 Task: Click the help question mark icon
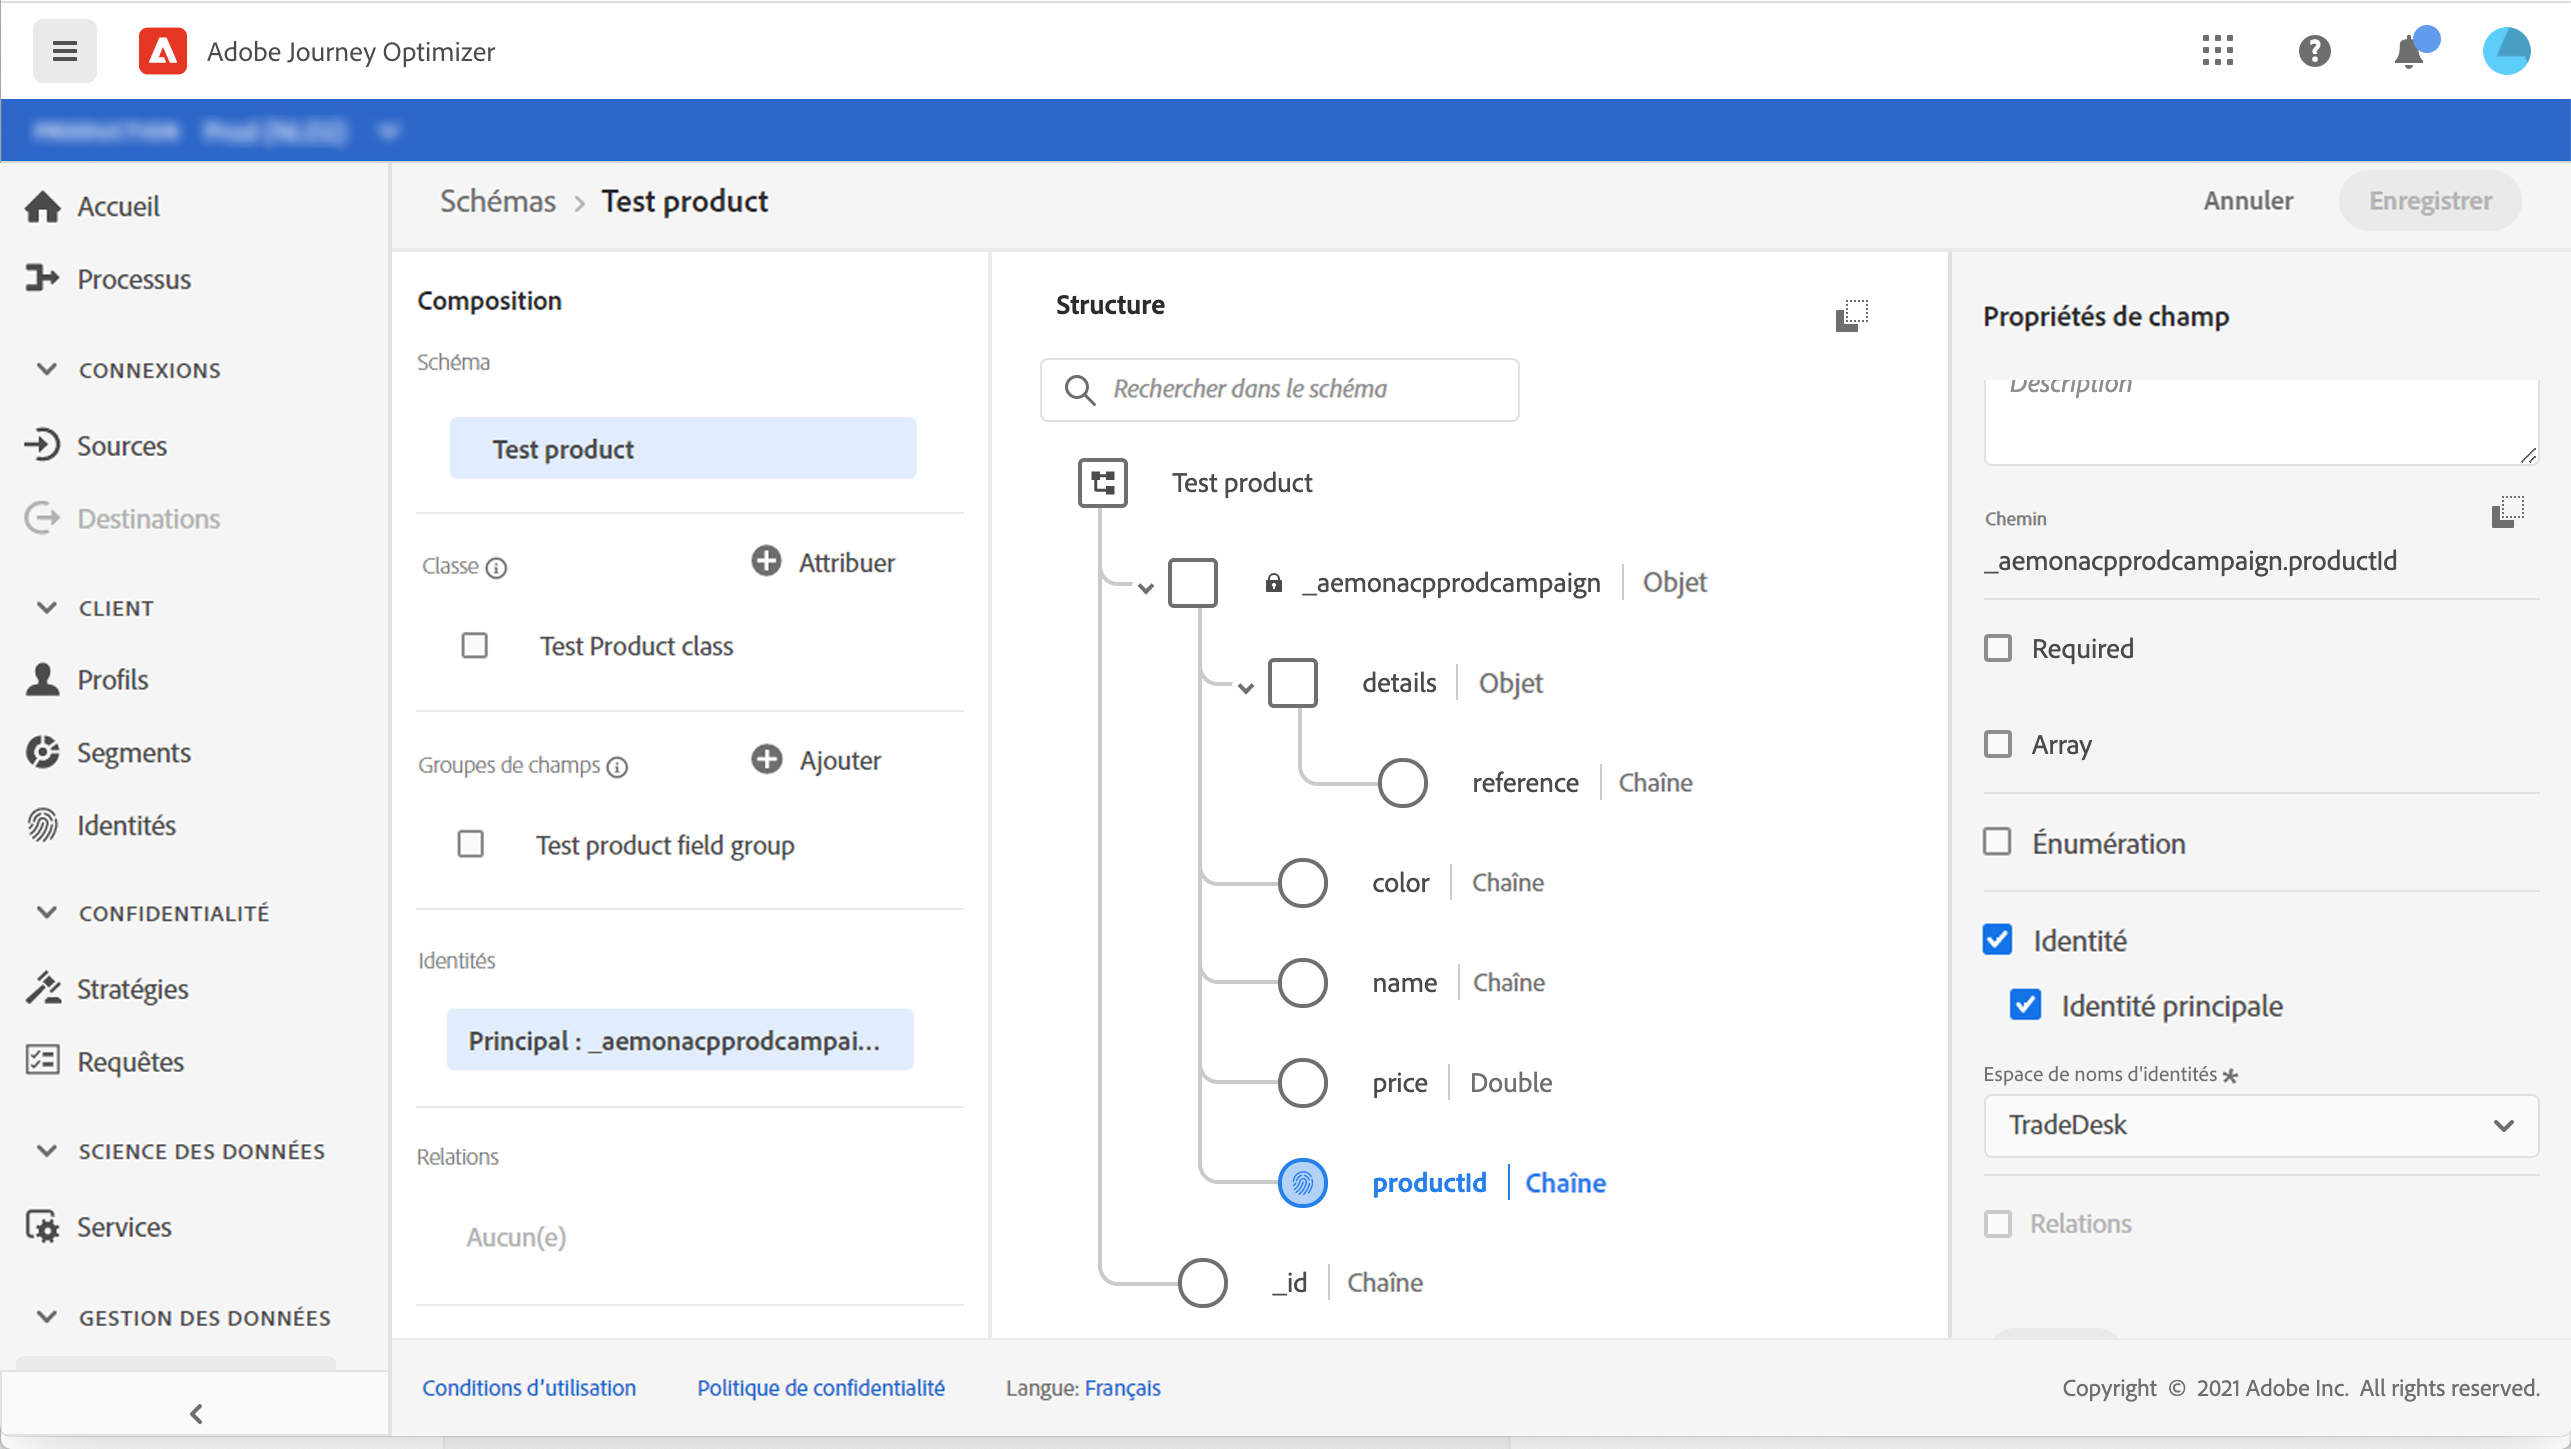pyautogui.click(x=2314, y=51)
